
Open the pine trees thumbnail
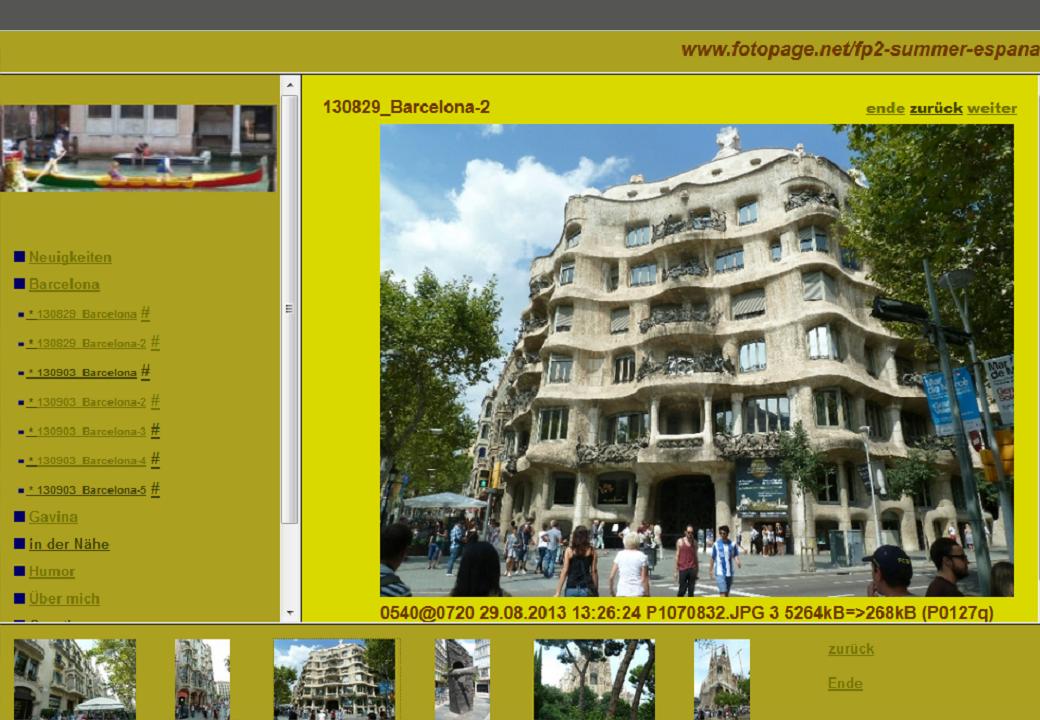coord(594,679)
